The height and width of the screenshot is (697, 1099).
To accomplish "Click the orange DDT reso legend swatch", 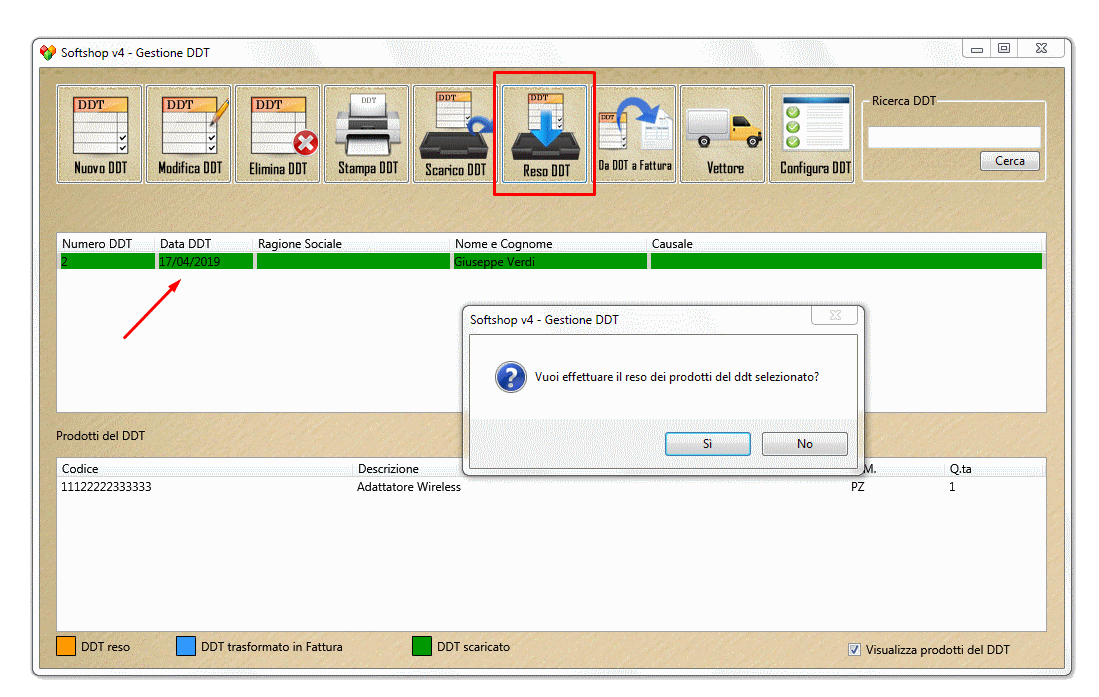I will (x=66, y=647).
